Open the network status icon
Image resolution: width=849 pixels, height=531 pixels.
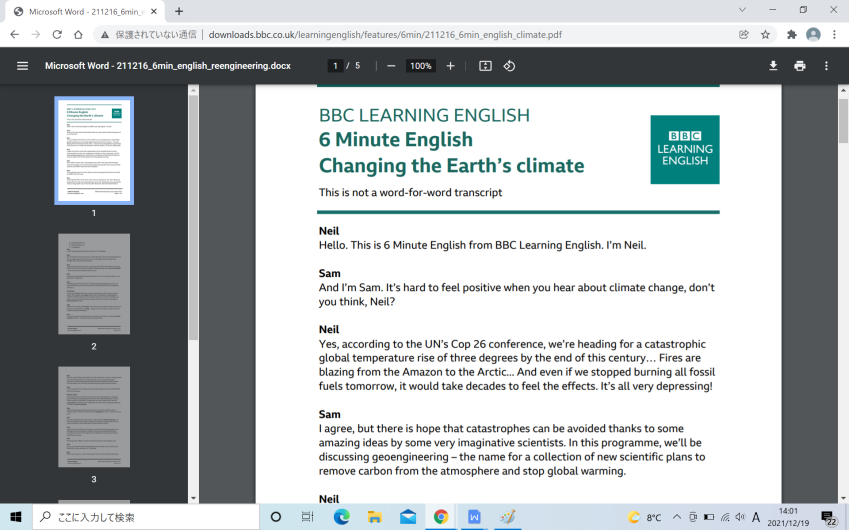[725, 517]
